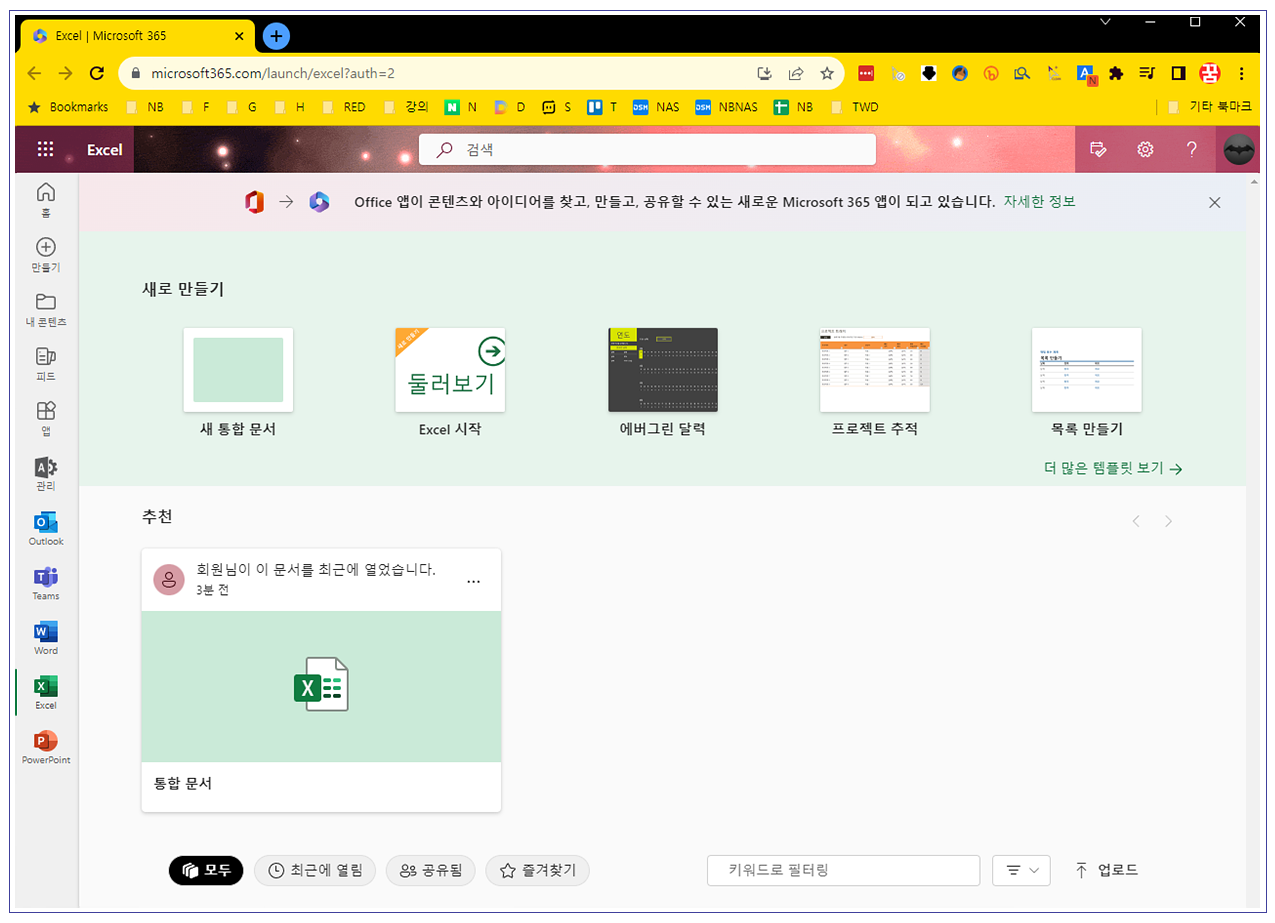The height and width of the screenshot is (923, 1275).
Task: Open the filter sort dropdown
Action: pos(1021,870)
